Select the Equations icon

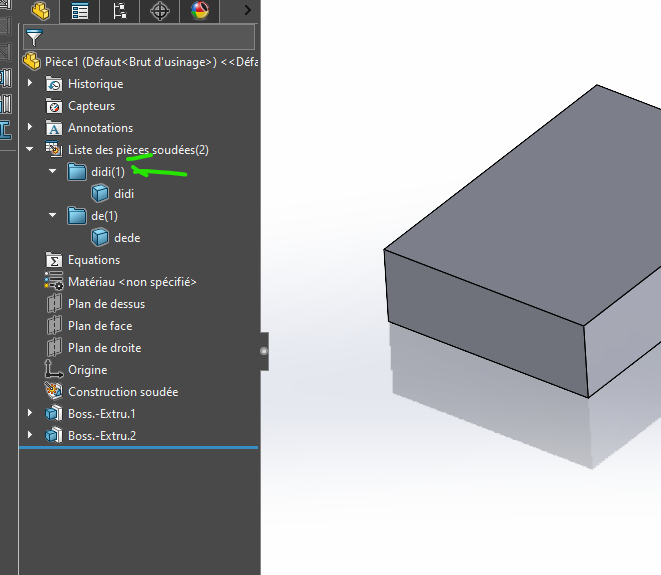pyautogui.click(x=54, y=260)
